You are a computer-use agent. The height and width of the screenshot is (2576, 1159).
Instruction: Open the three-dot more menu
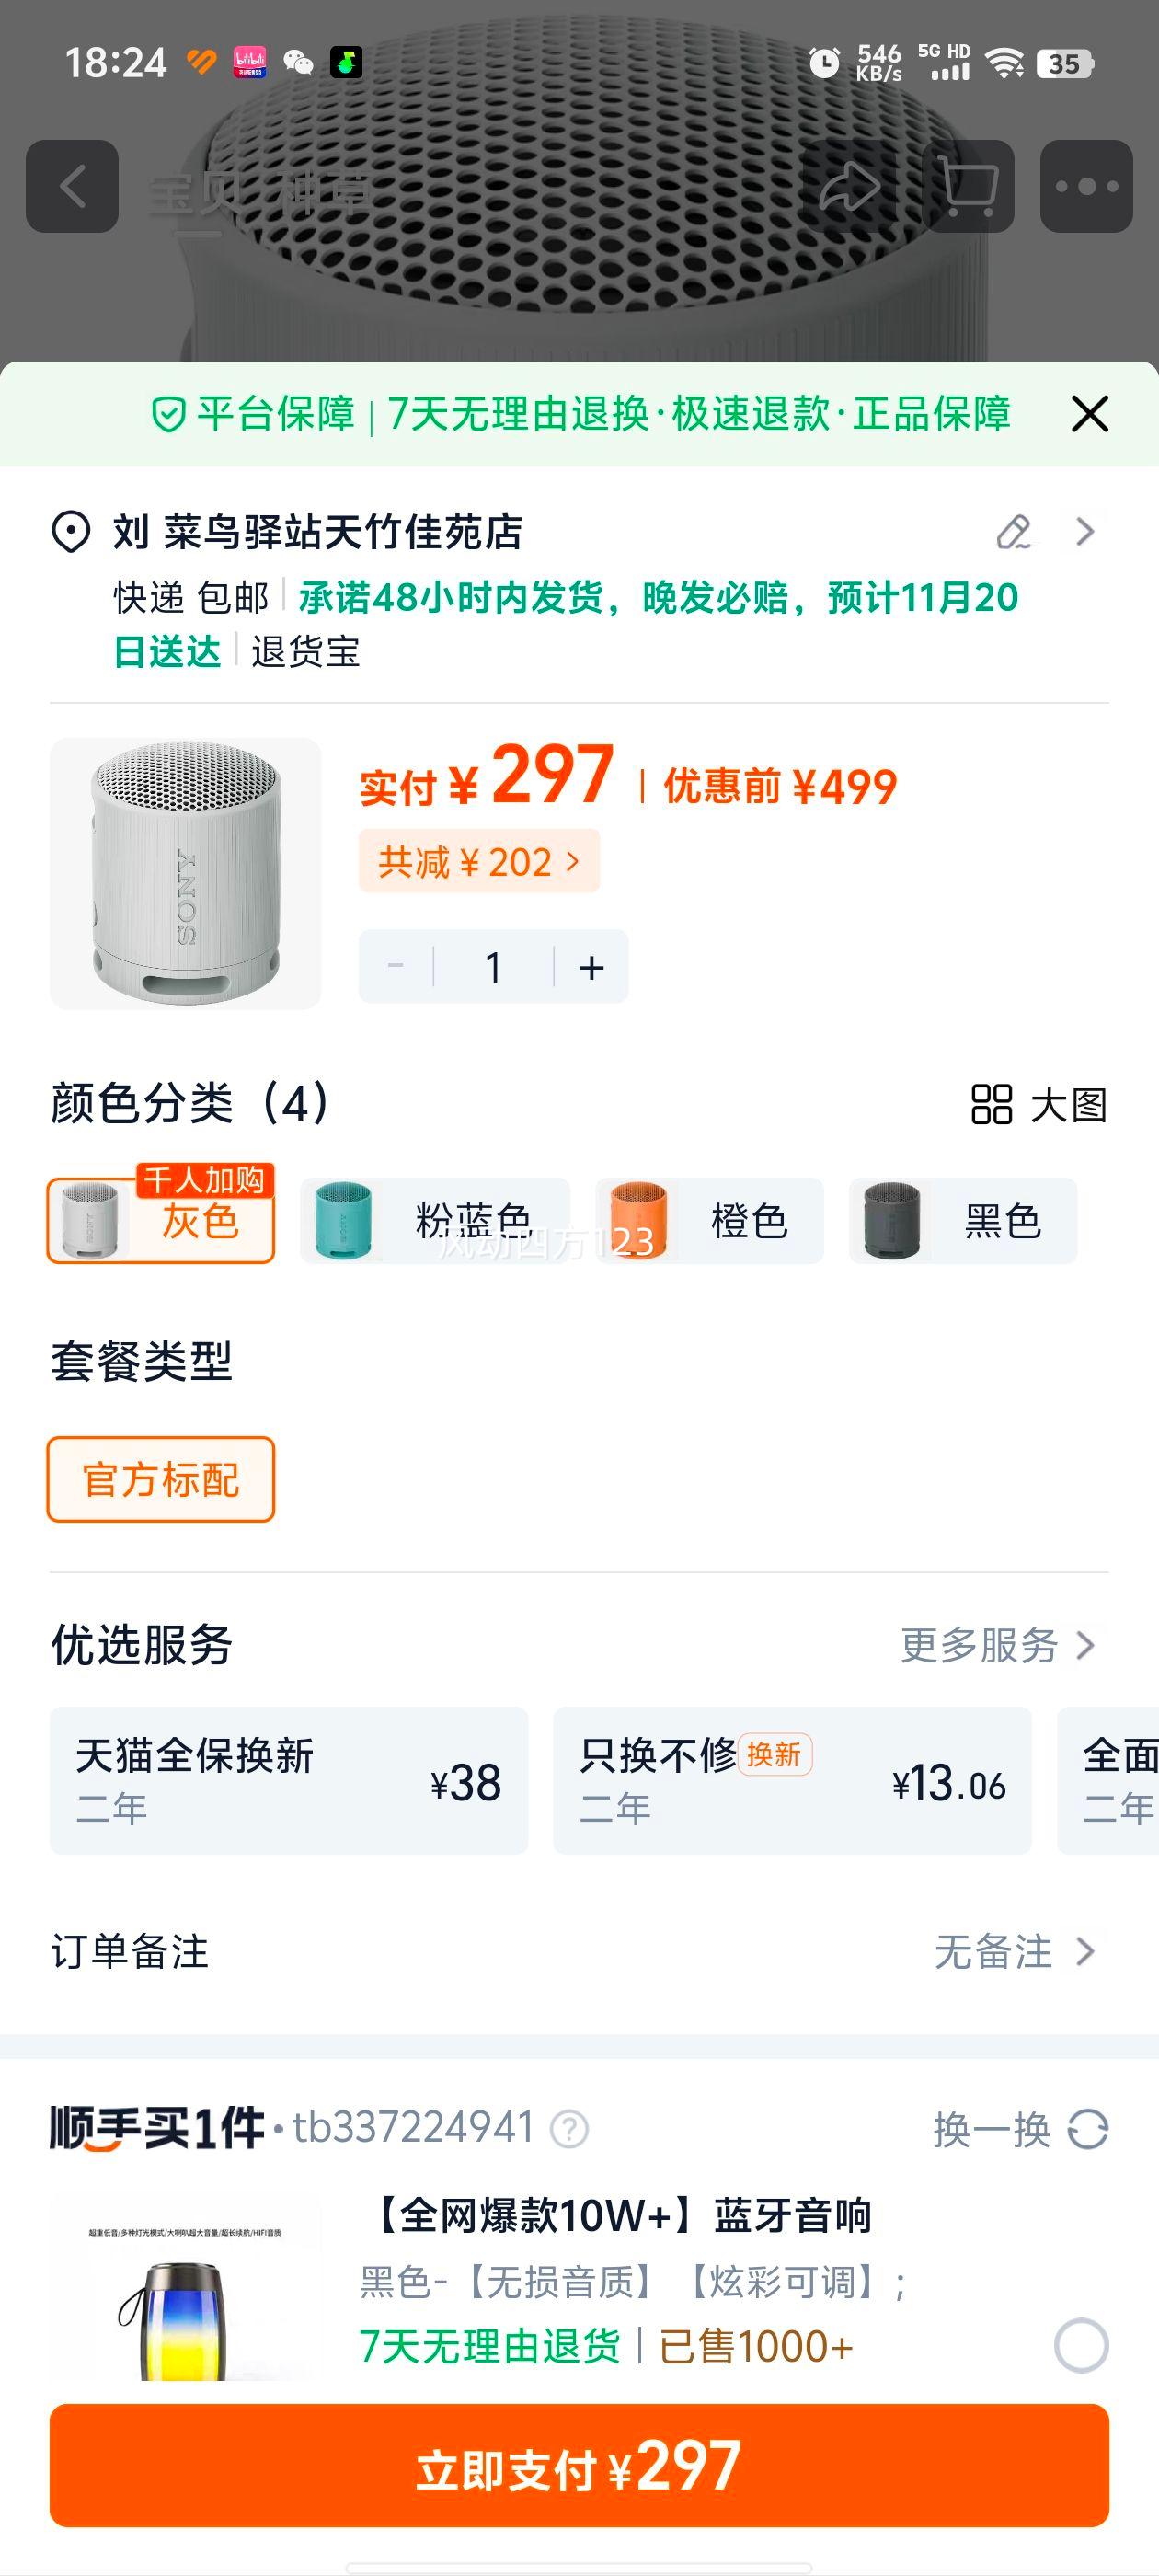(1086, 187)
